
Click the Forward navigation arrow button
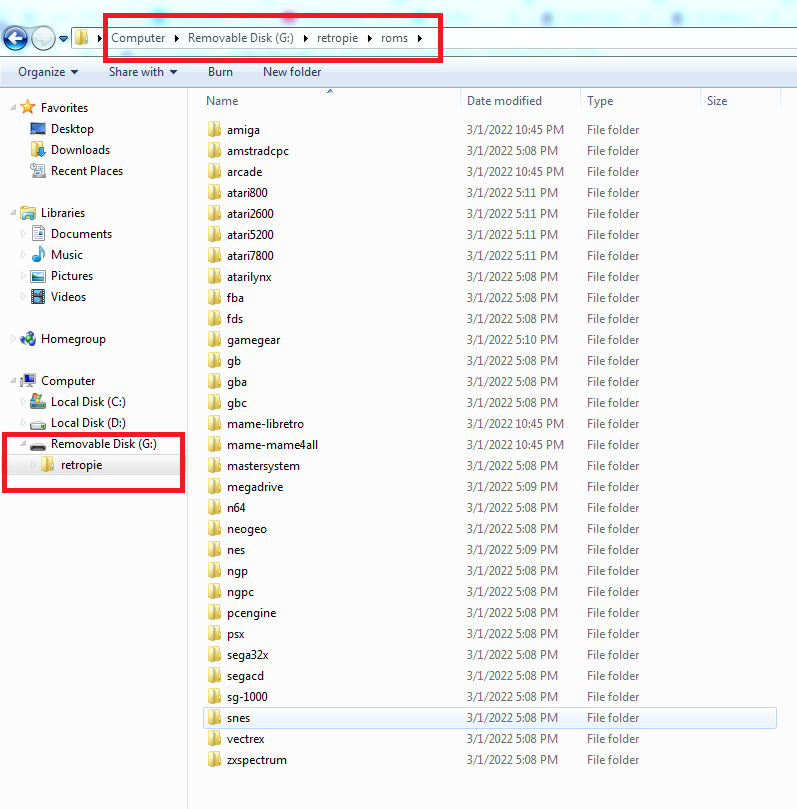[43, 38]
